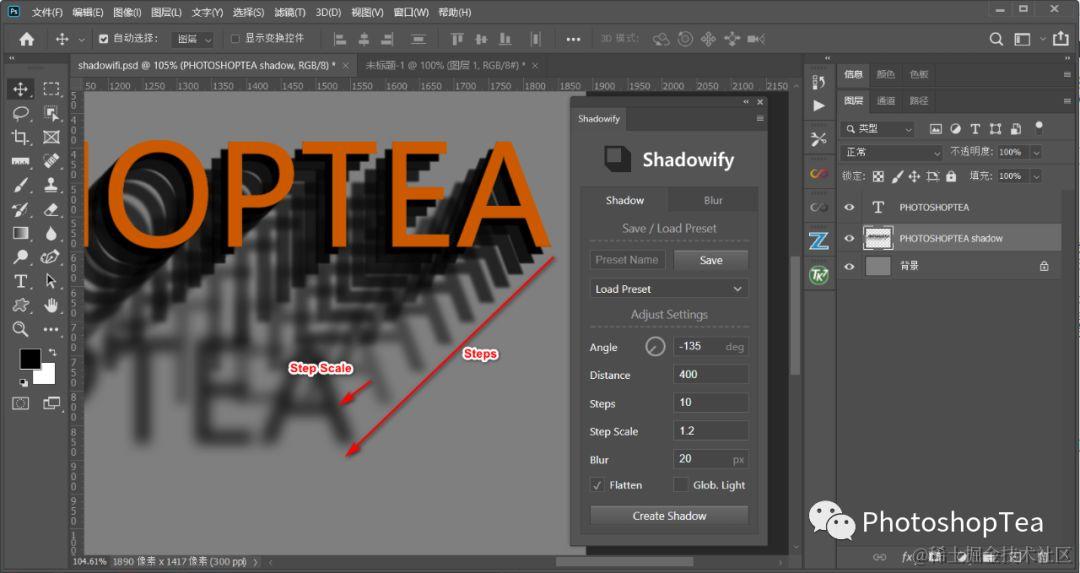Click the Preset Name input field
Image resolution: width=1080 pixels, height=573 pixels.
(x=627, y=260)
